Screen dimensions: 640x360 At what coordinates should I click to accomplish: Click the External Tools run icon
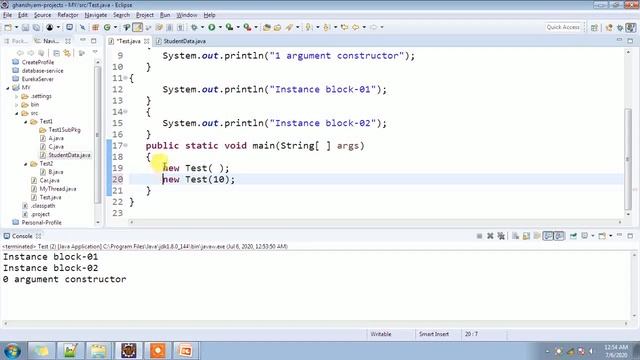(x=247, y=27)
